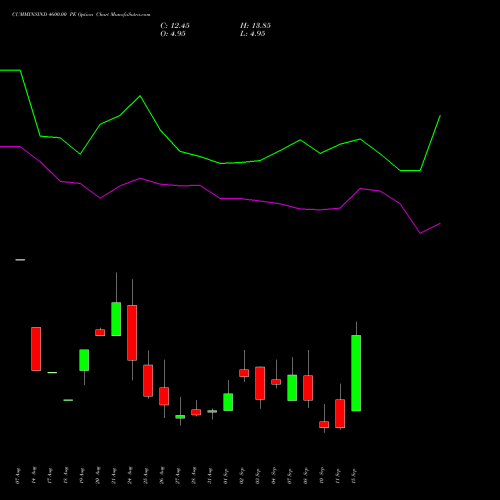Click the last large green candle on the chart
This screenshot has width=500, height=500.
click(356, 373)
